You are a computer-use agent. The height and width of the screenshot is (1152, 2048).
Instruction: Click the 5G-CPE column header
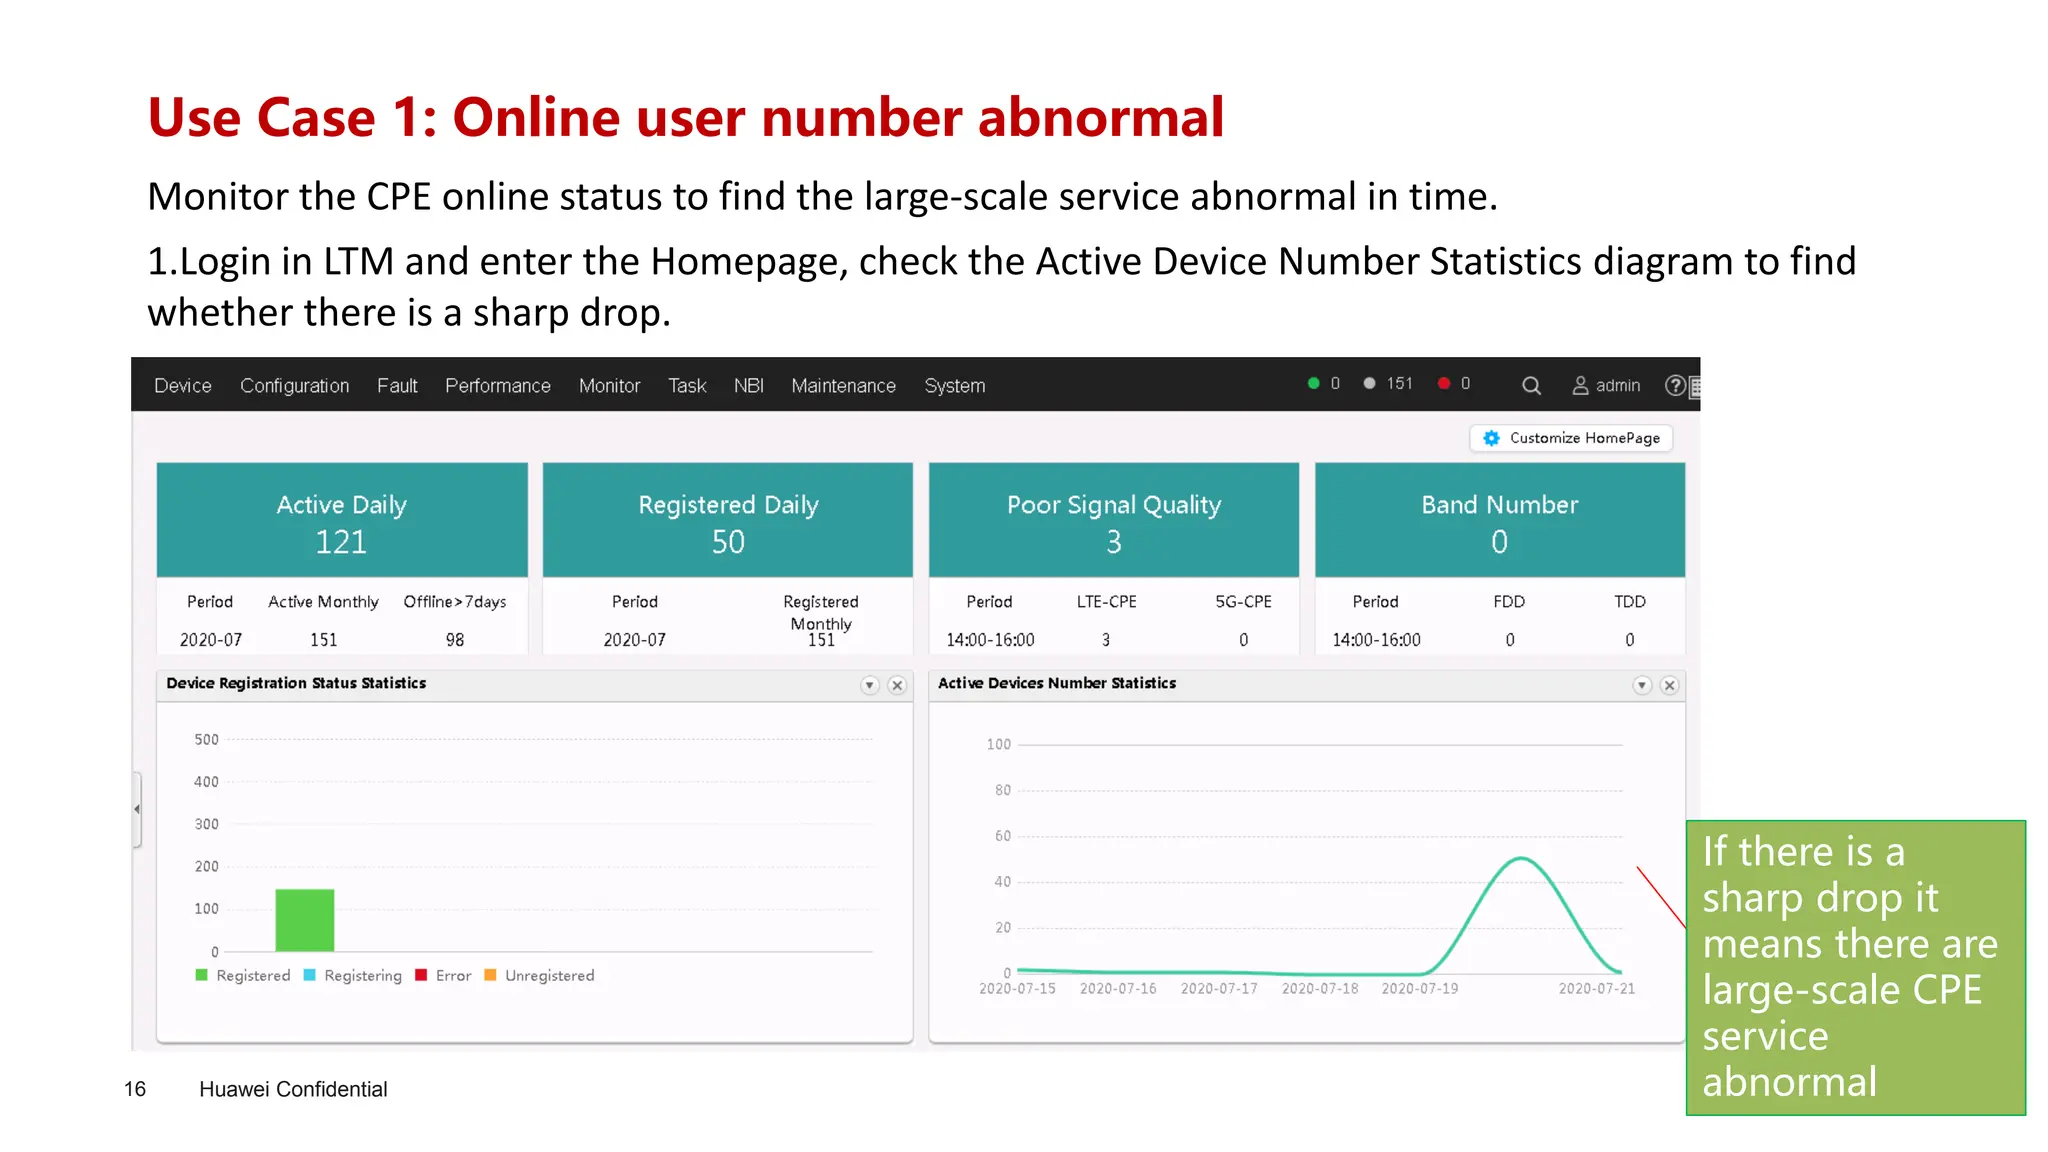pos(1243,602)
